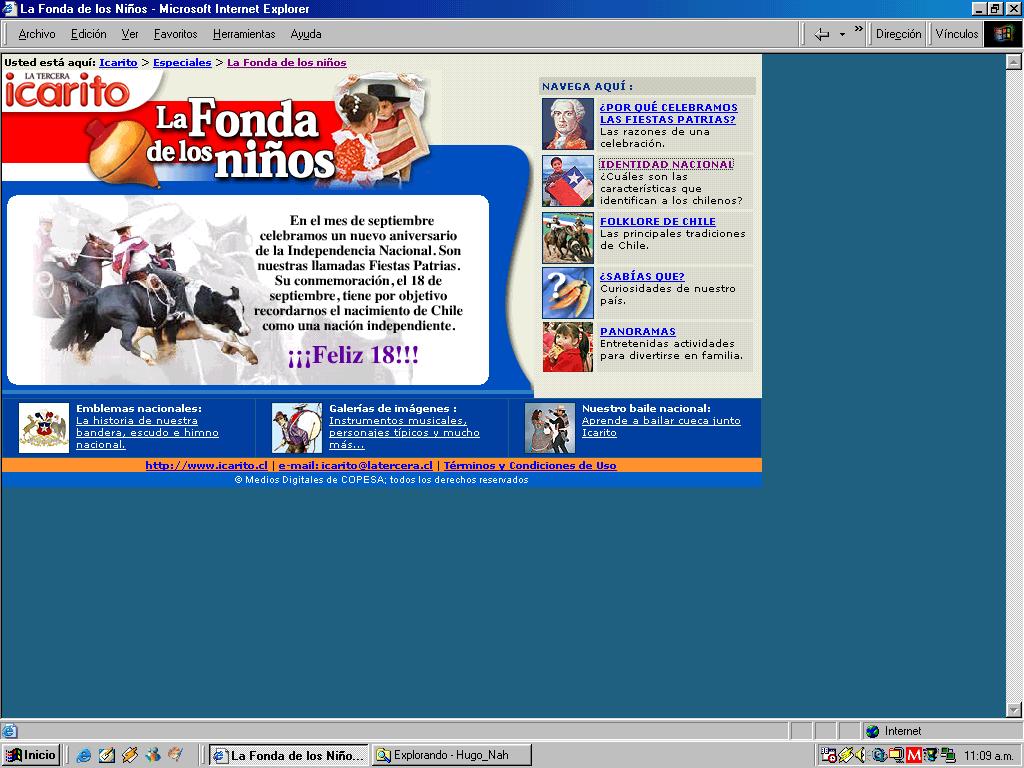Switch to Explorando - Hugo_Nah taskbar button
Viewport: 1024px width, 768px height.
(x=452, y=756)
